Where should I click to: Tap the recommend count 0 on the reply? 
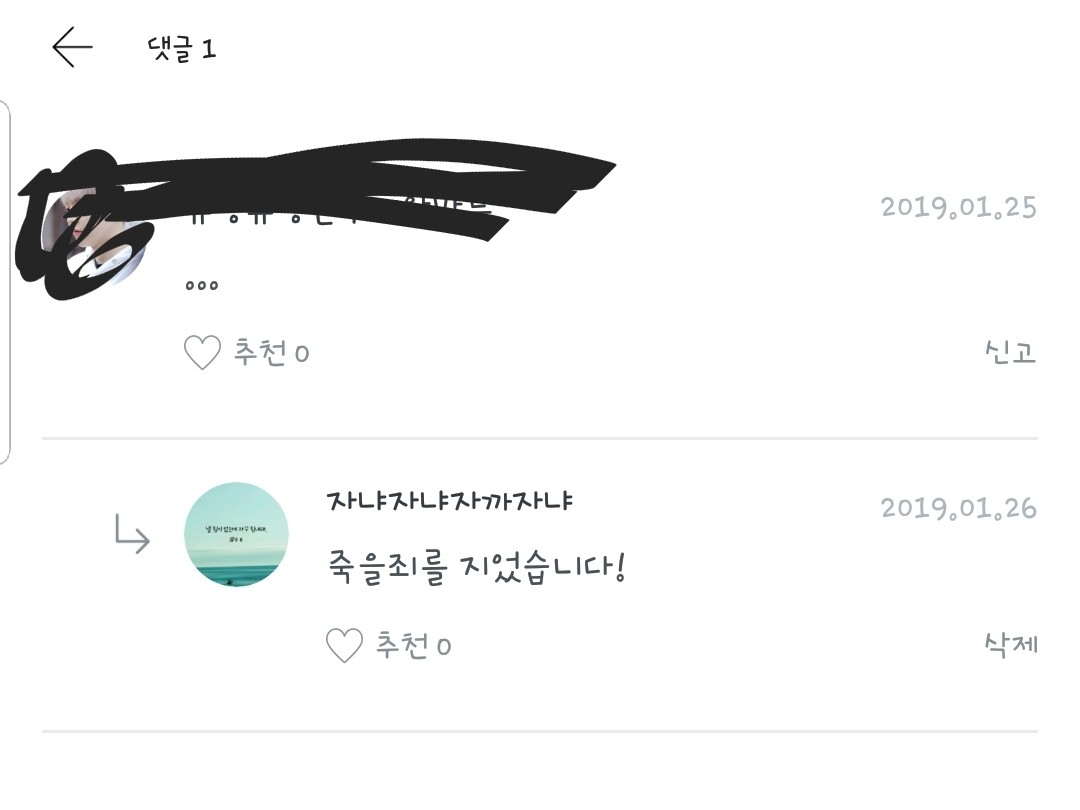pos(444,646)
